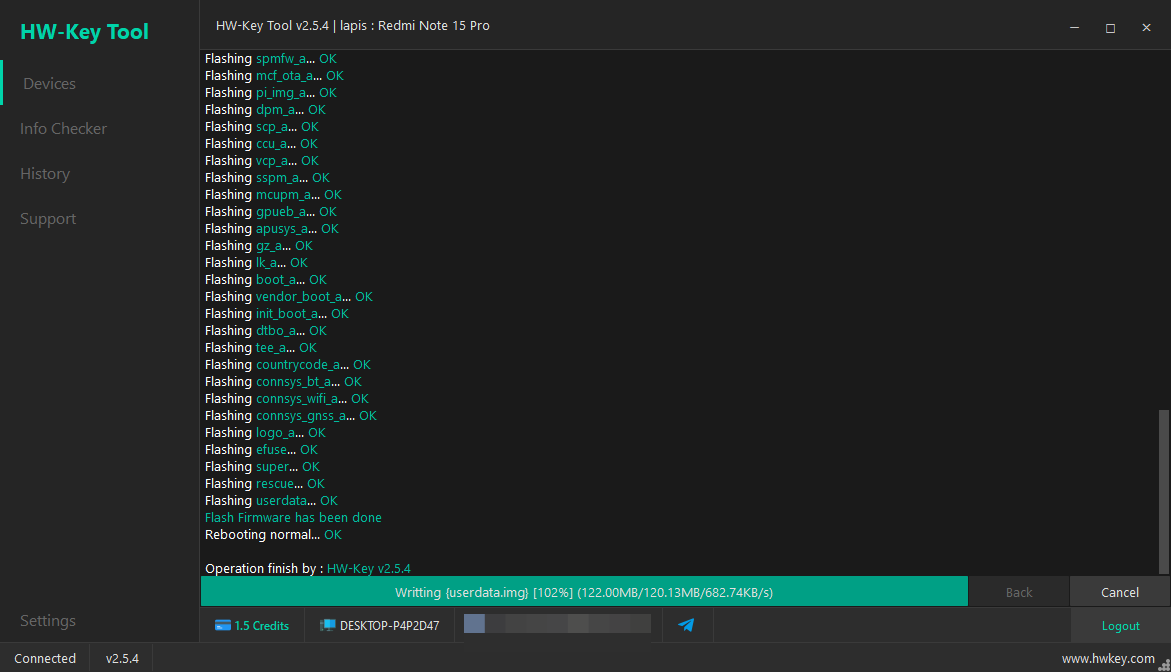Select the 'Flashing lk_a... OK' line
This screenshot has width=1171, height=672.
coord(256,262)
